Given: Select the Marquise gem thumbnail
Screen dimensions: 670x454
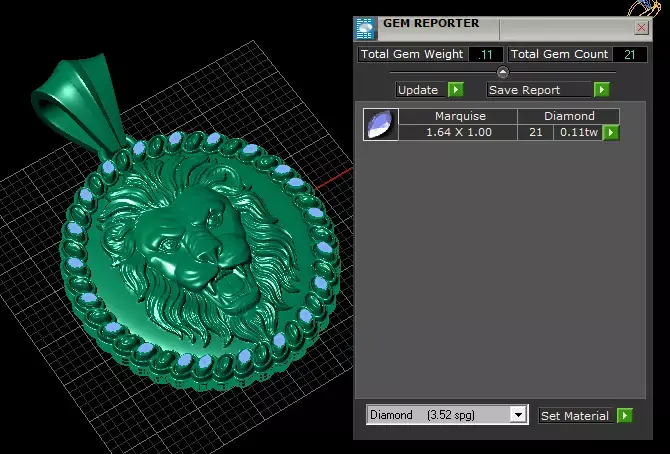Looking at the screenshot, I should point(381,124).
